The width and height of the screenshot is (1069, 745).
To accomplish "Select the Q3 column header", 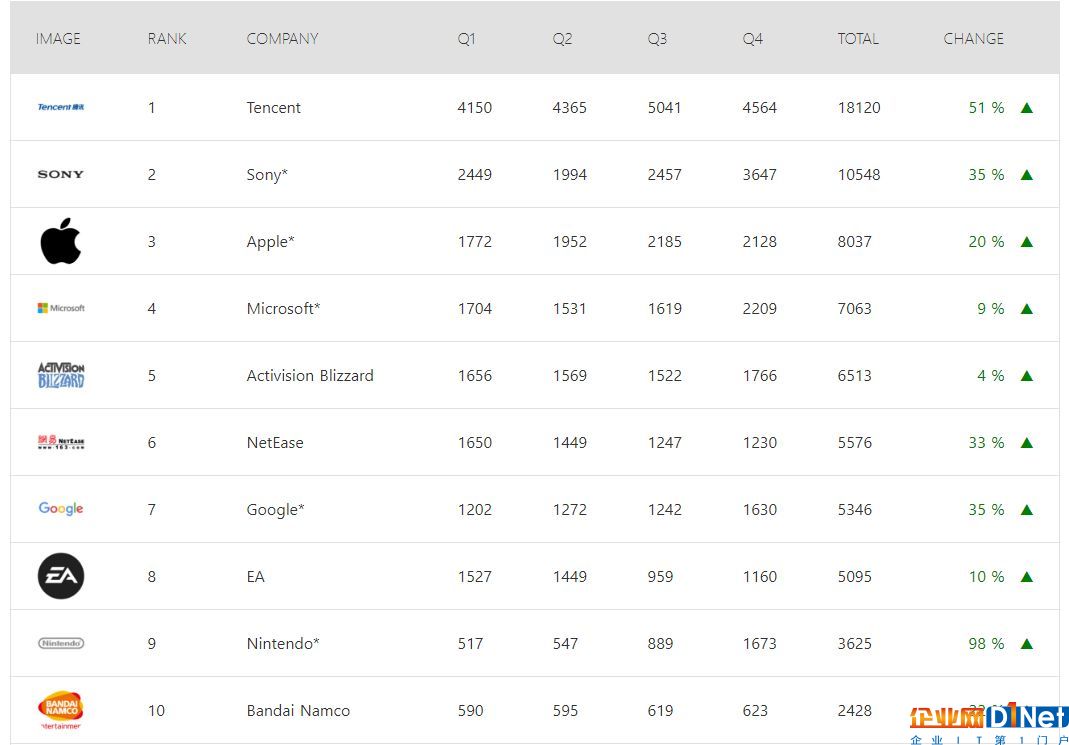I will click(x=657, y=39).
